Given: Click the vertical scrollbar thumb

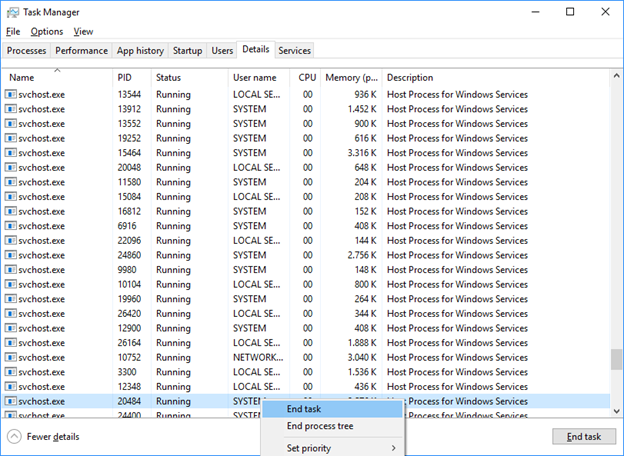Looking at the screenshot, I should [616, 359].
